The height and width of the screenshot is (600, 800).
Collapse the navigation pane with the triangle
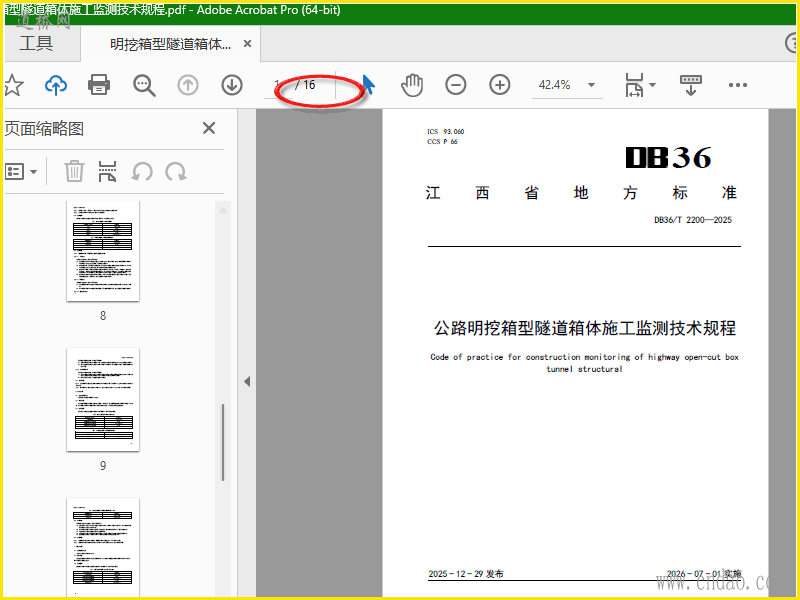(247, 382)
